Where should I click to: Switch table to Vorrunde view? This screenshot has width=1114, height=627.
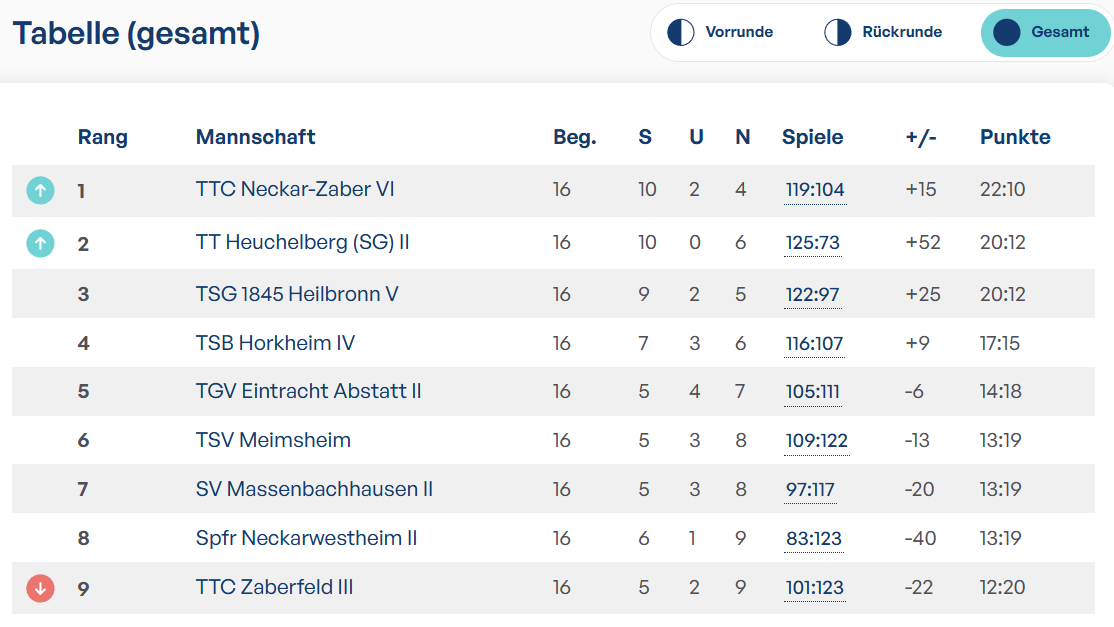[x=720, y=32]
